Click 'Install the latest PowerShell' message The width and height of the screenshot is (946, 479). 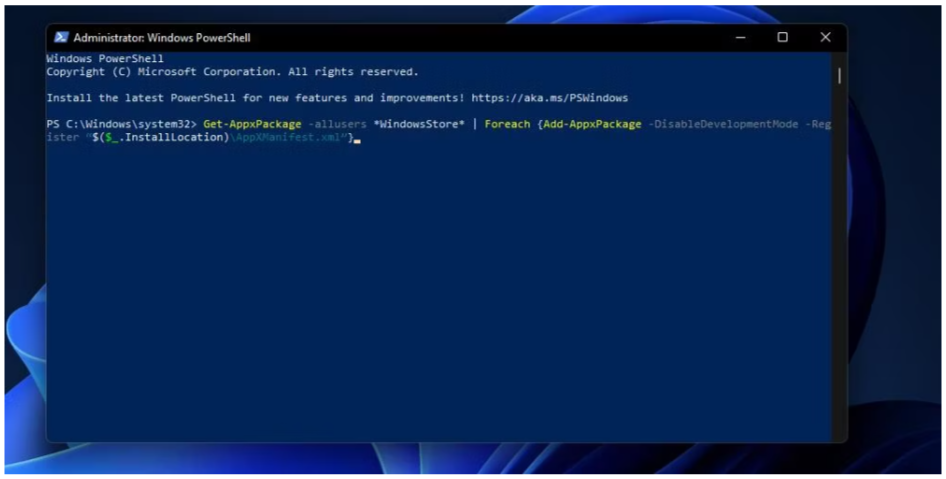337,98
